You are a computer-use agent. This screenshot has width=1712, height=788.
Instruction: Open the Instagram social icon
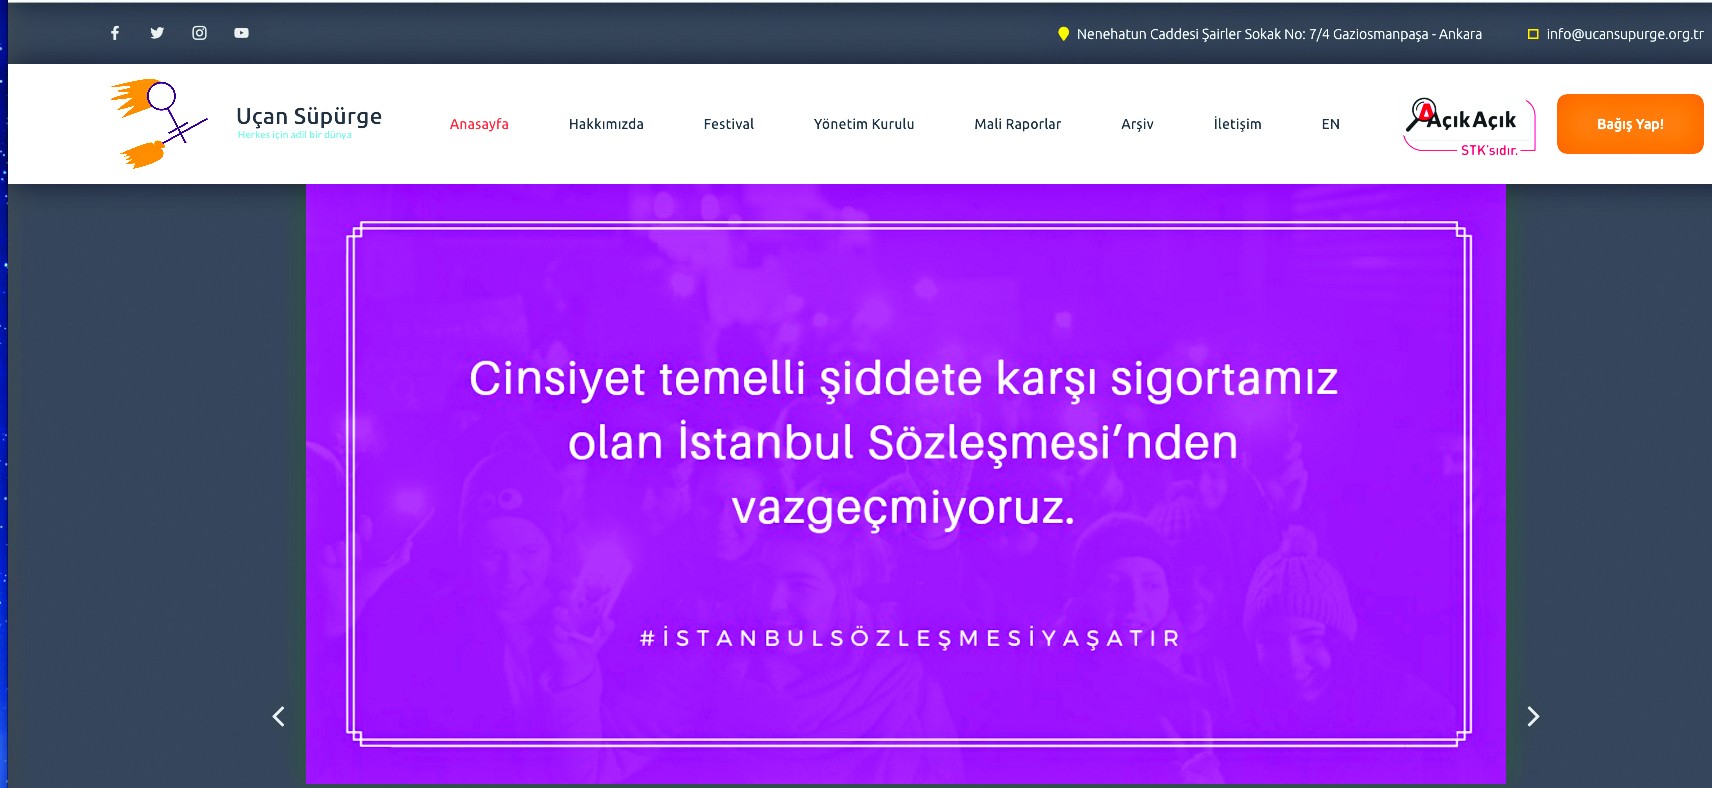point(199,33)
